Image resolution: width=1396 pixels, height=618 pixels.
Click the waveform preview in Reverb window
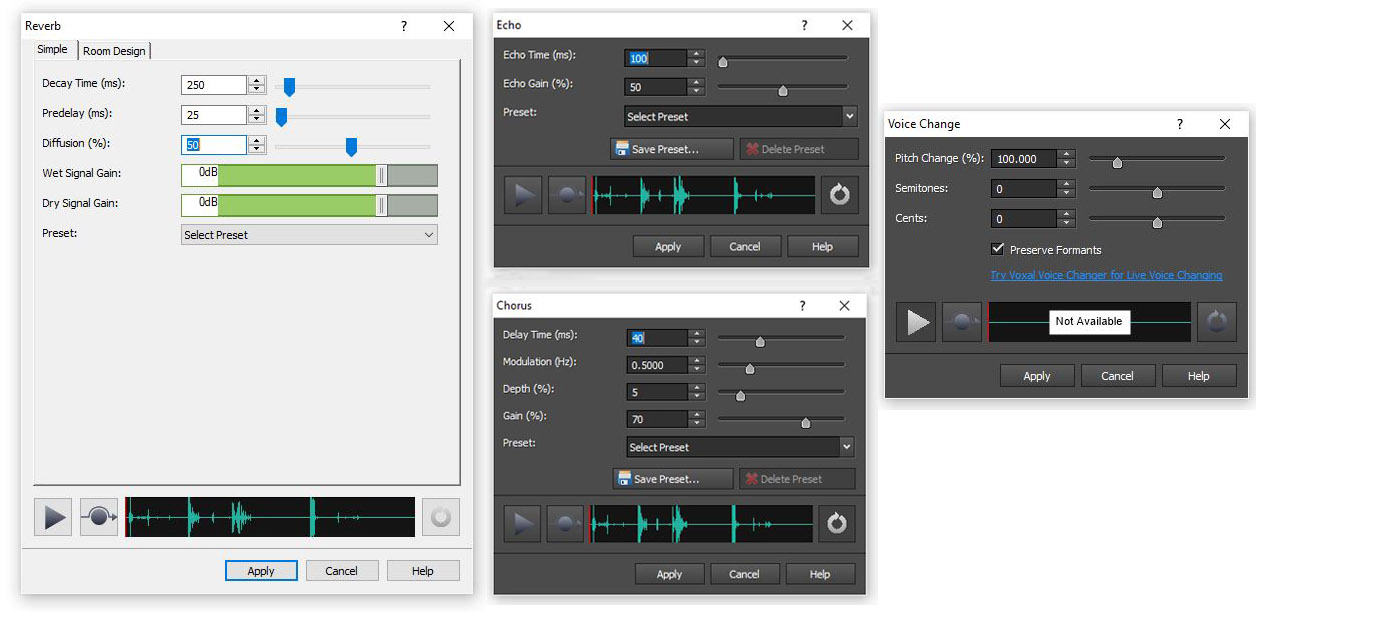[270, 517]
